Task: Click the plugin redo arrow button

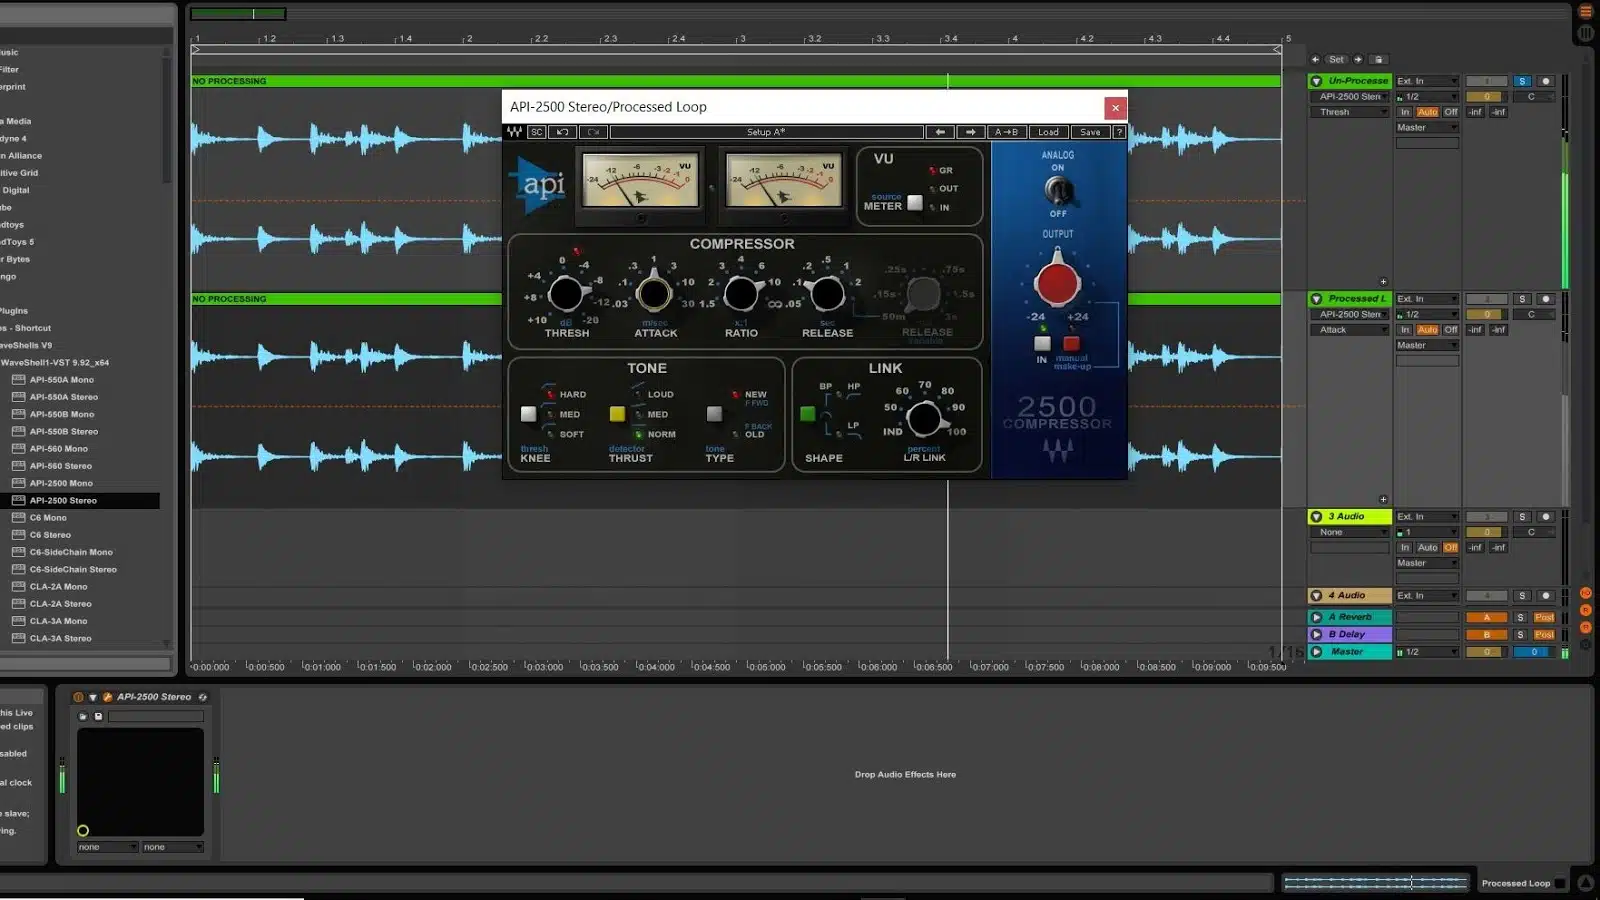Action: [x=593, y=132]
